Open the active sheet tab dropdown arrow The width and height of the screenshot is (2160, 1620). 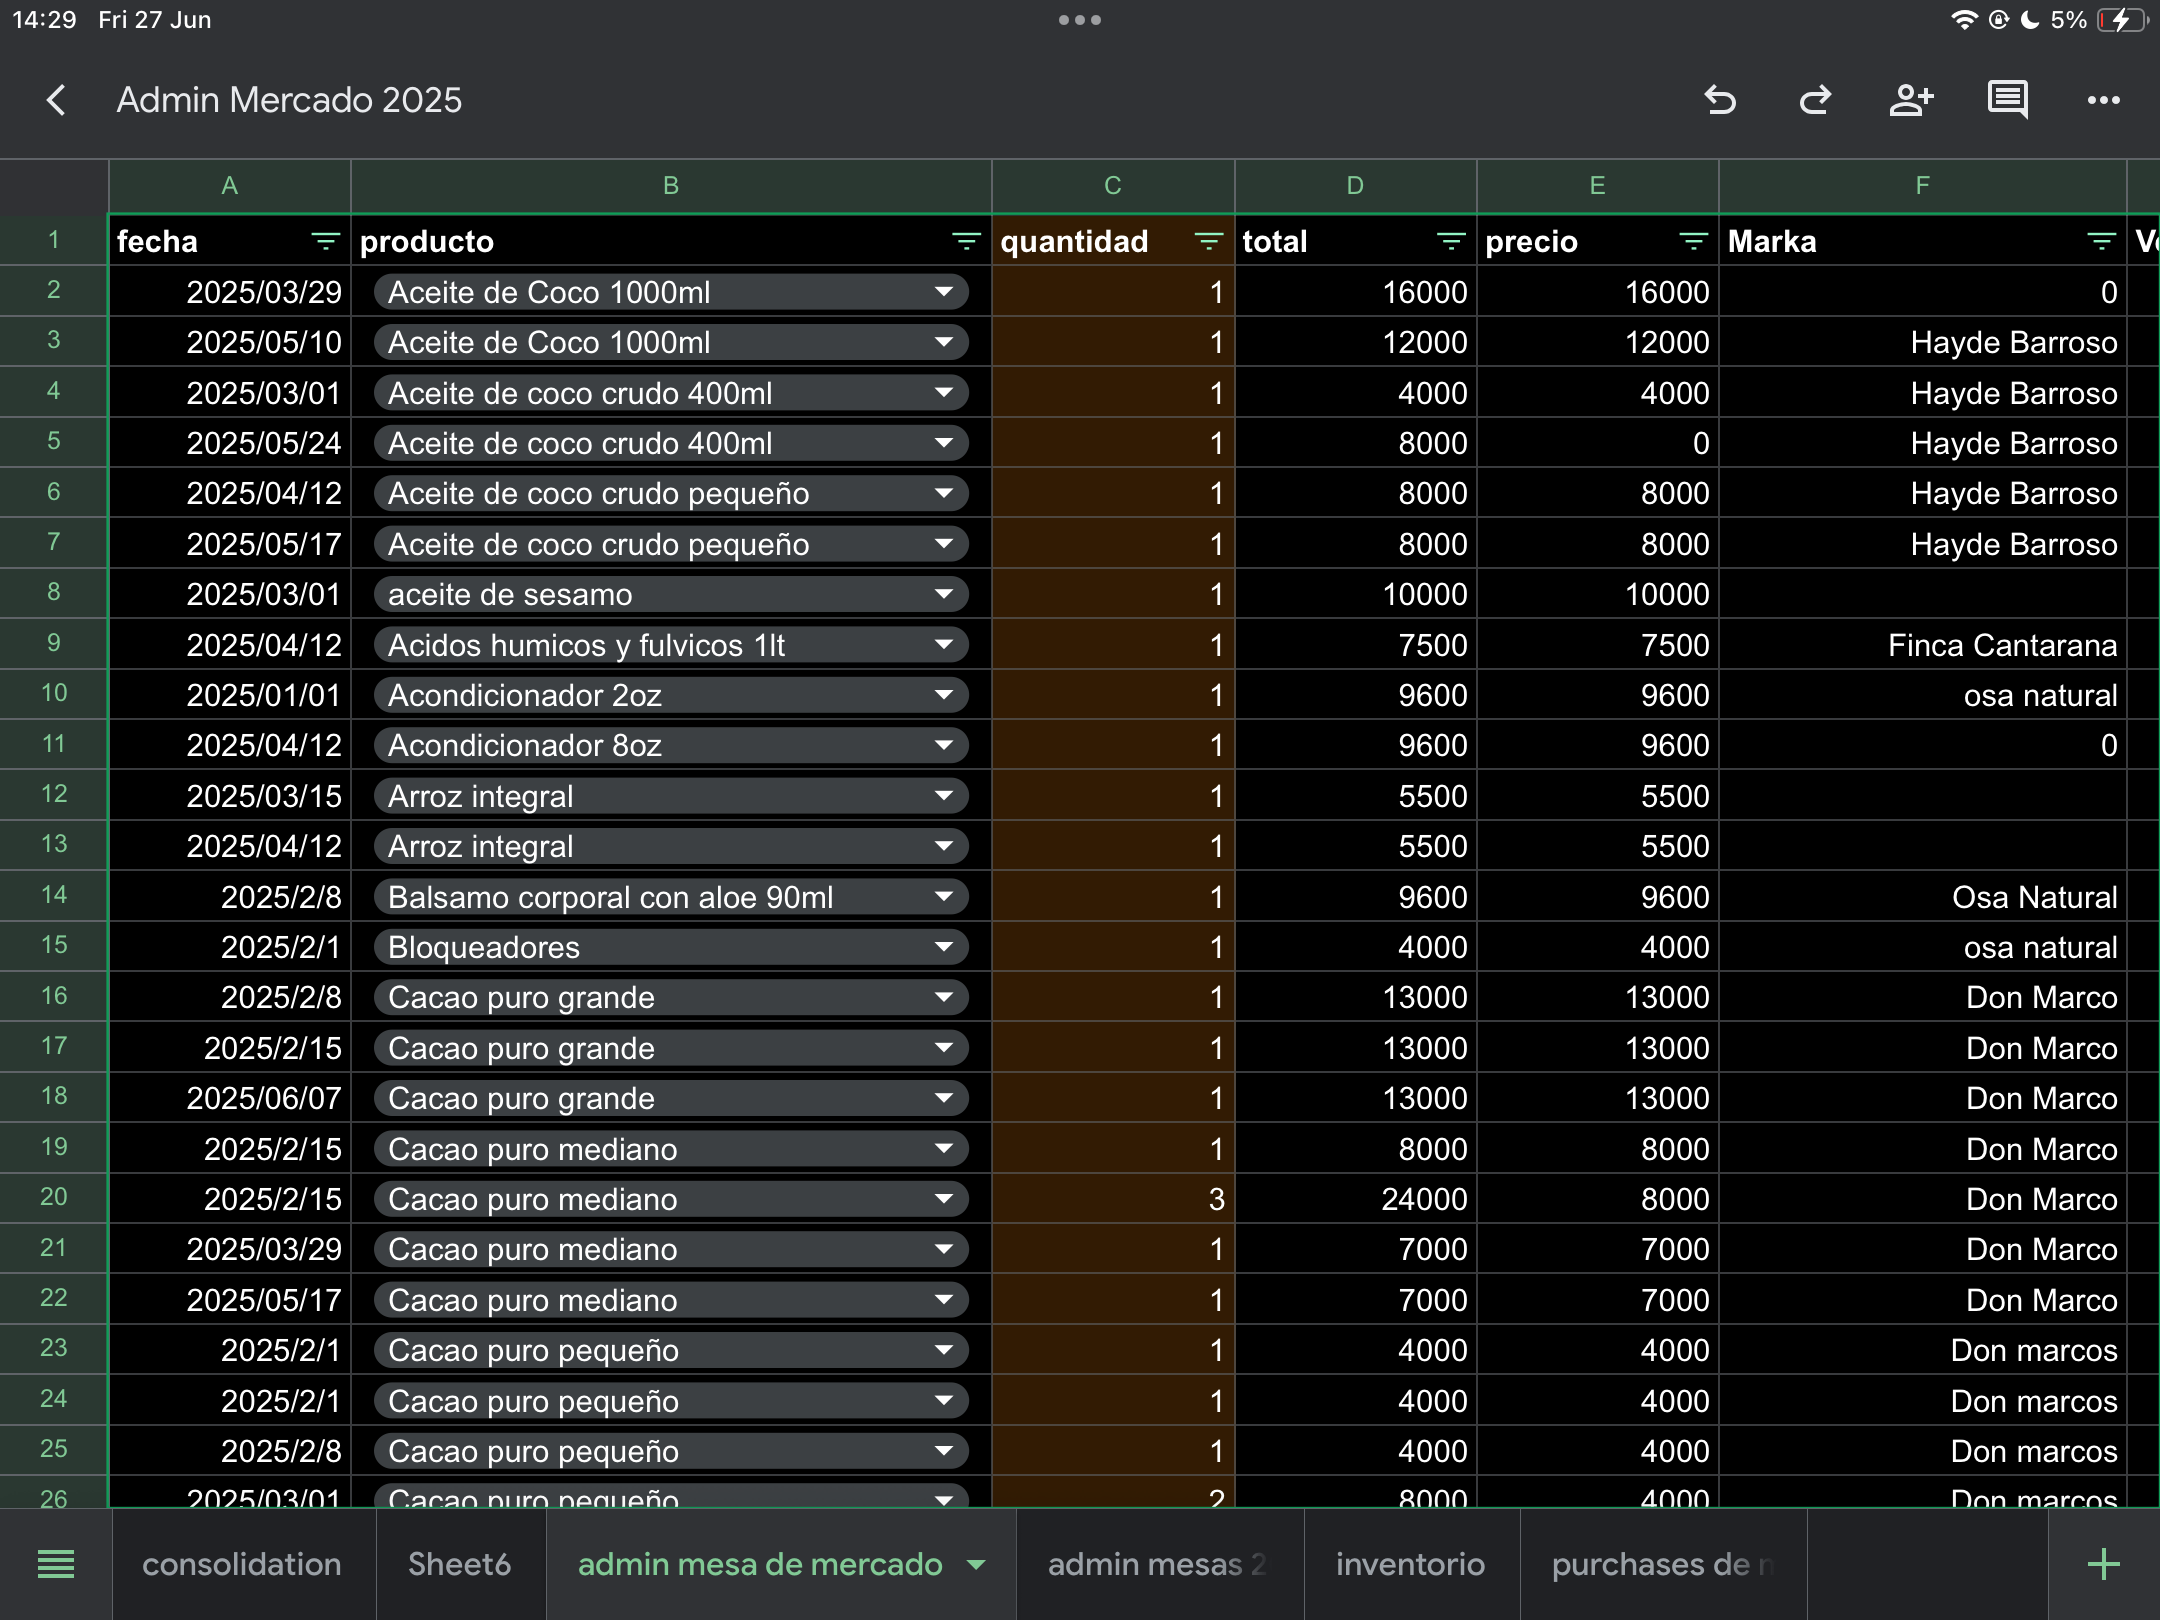coord(977,1564)
